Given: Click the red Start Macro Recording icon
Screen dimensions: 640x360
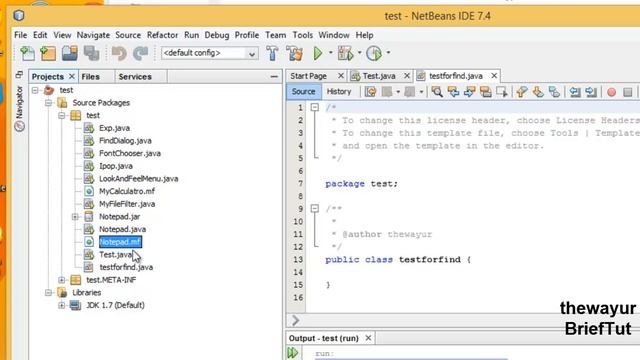Looking at the screenshot, I should point(611,92).
